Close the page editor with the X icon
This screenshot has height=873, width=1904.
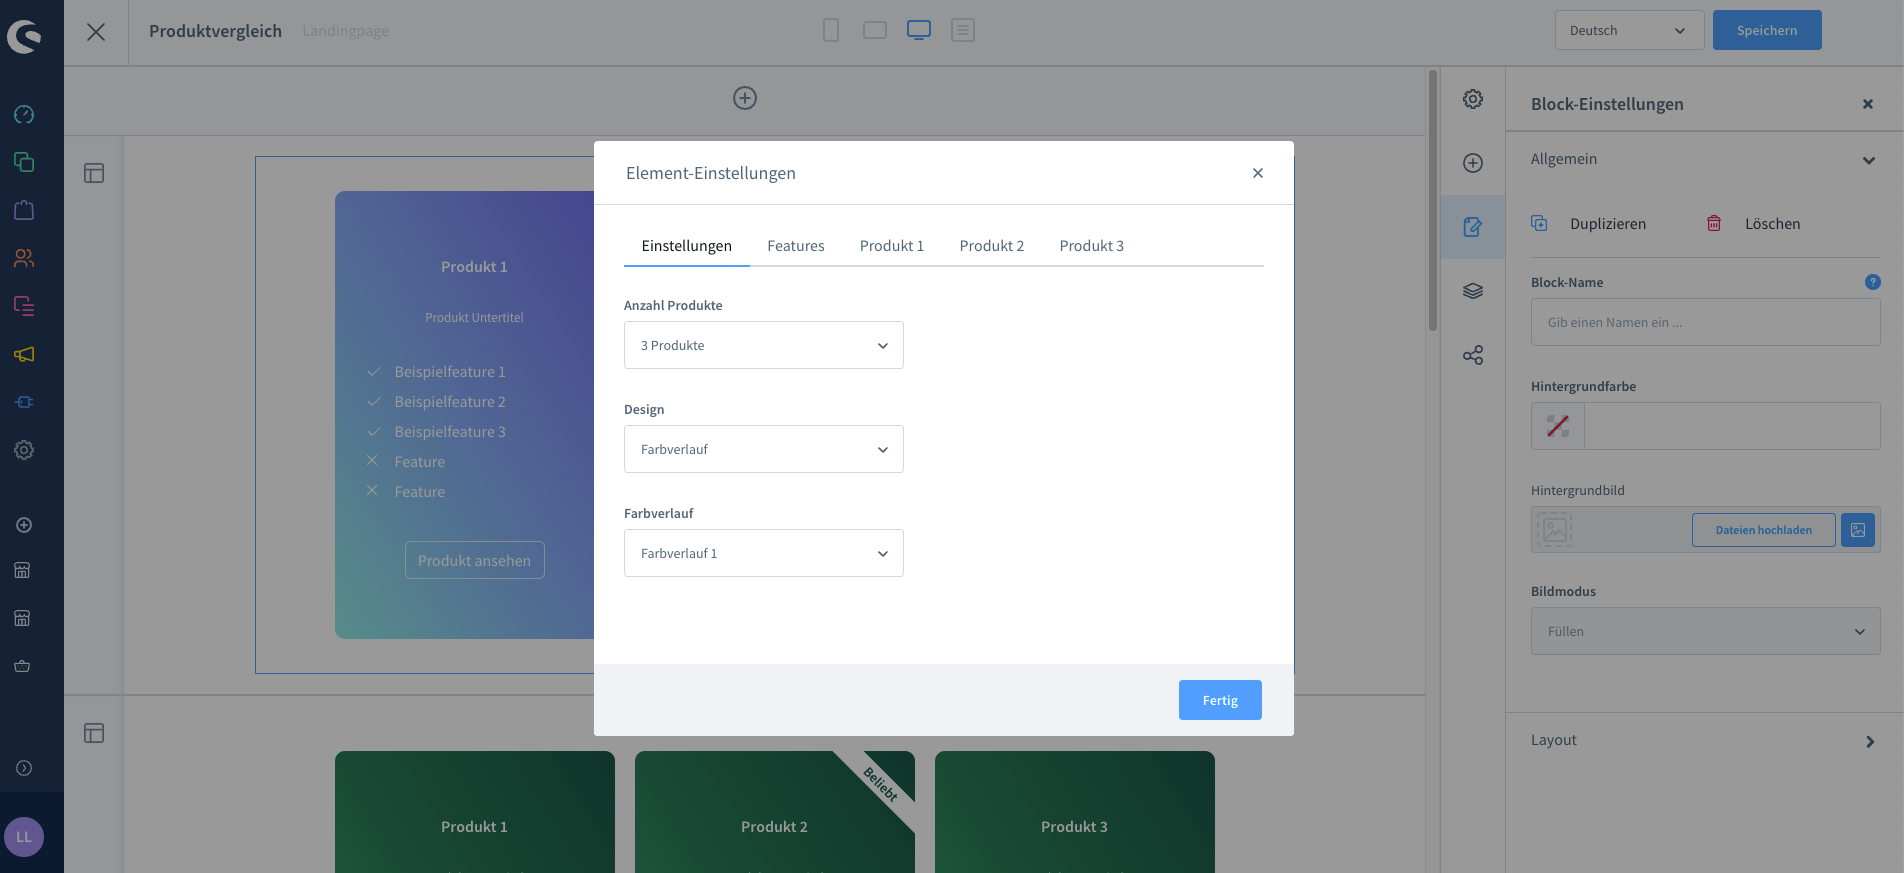(x=96, y=32)
